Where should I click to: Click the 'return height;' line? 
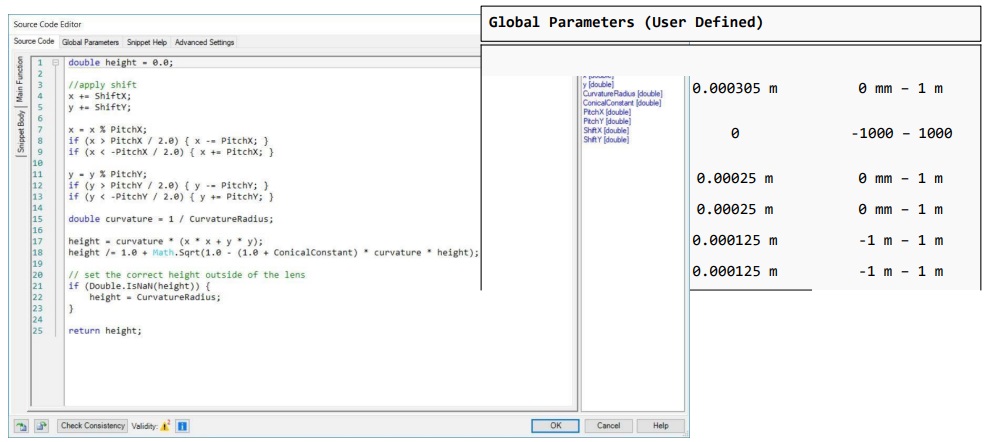pos(104,331)
